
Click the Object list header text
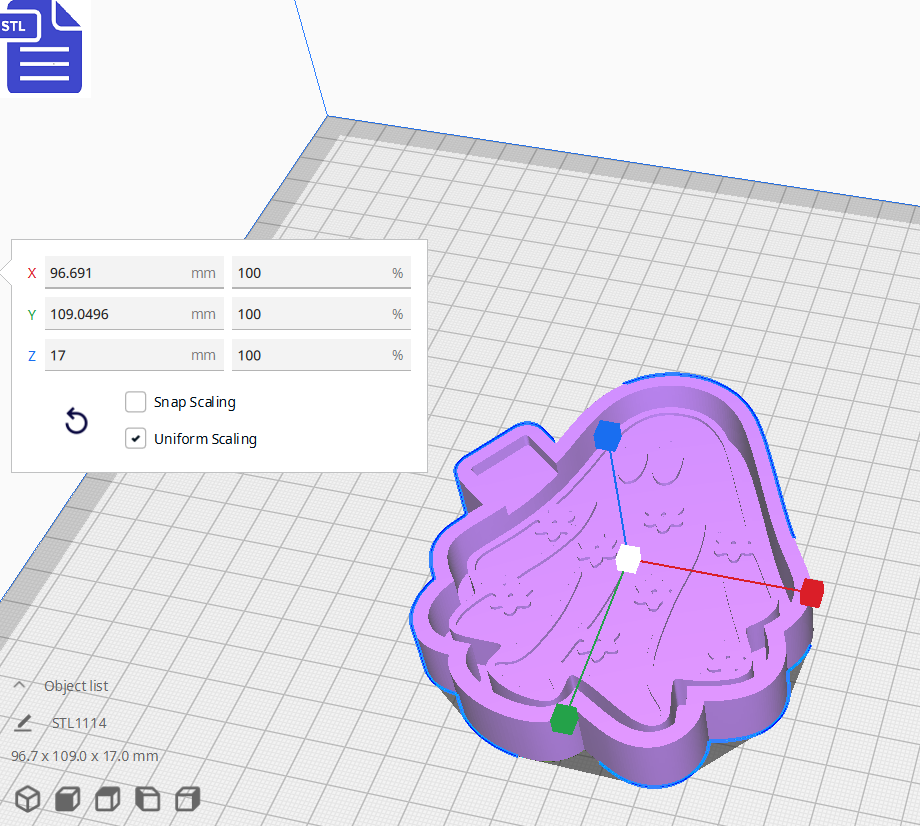tap(78, 685)
